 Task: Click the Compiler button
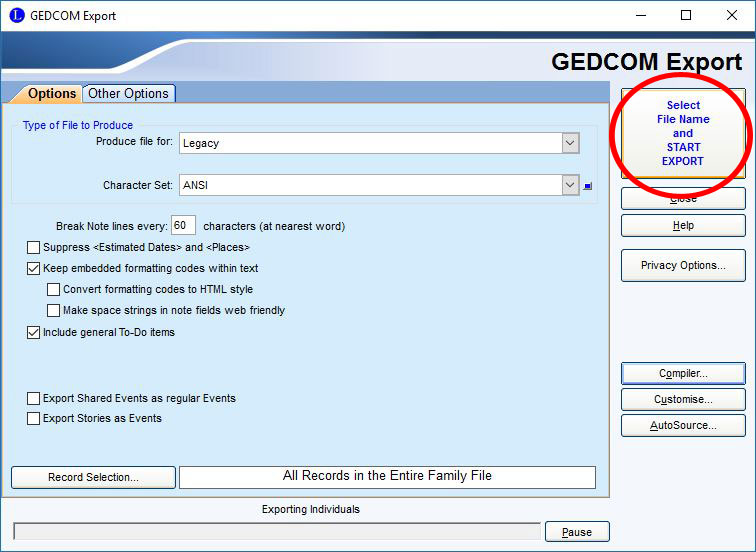(x=683, y=374)
